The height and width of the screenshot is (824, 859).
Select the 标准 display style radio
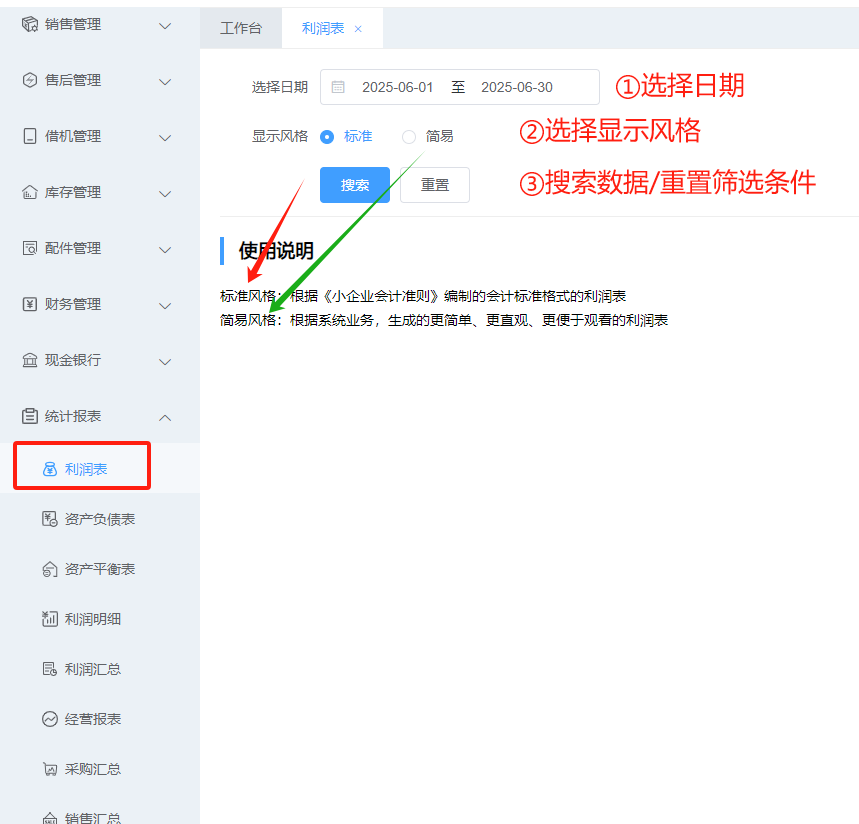pos(327,137)
